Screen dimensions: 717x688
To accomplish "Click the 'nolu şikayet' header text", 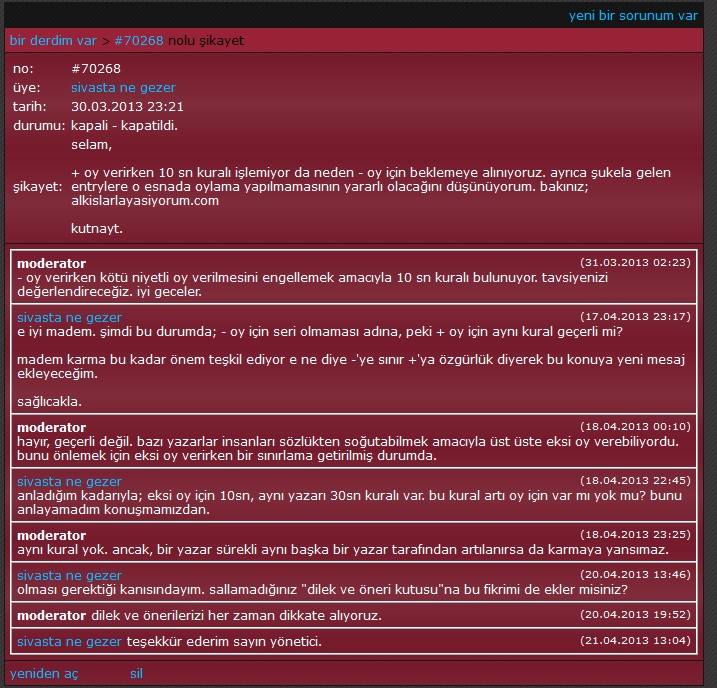I will pyautogui.click(x=206, y=41).
